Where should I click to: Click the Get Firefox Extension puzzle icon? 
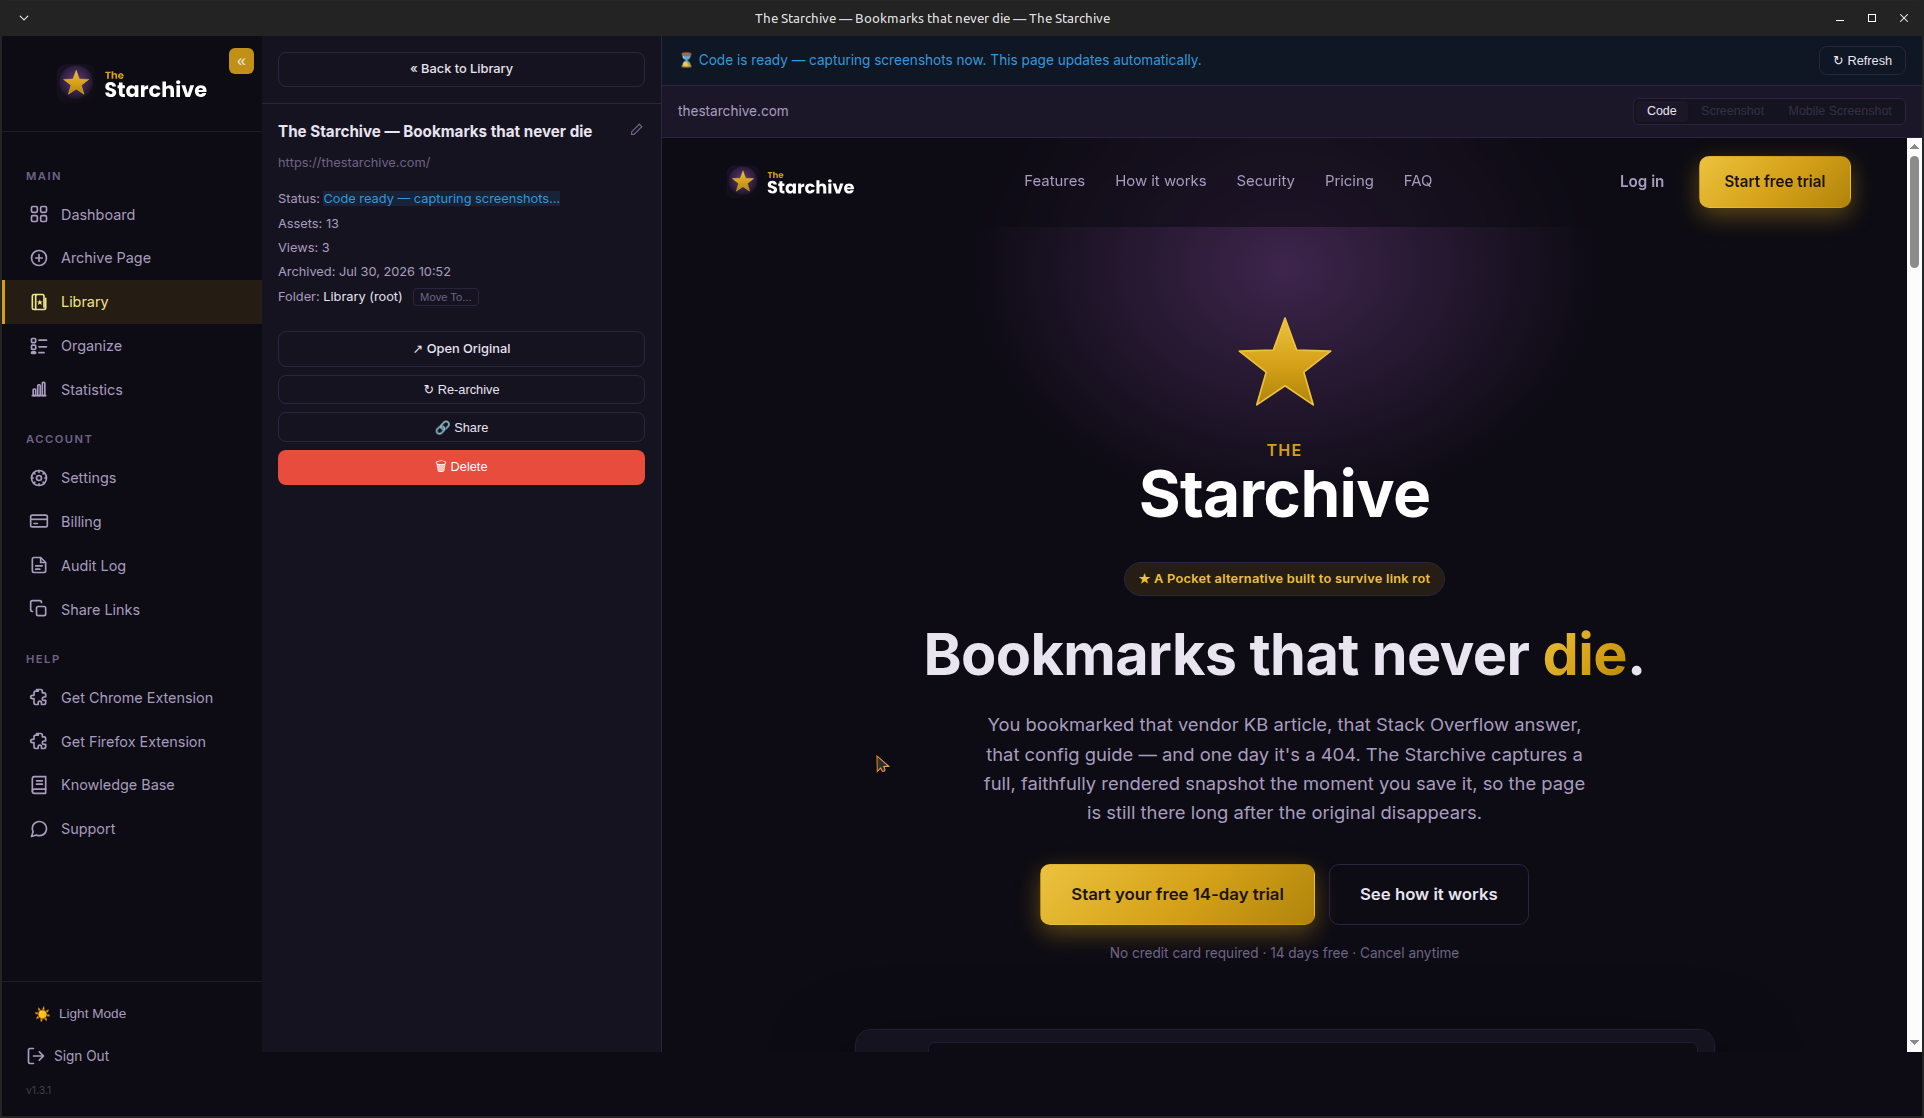(x=39, y=742)
